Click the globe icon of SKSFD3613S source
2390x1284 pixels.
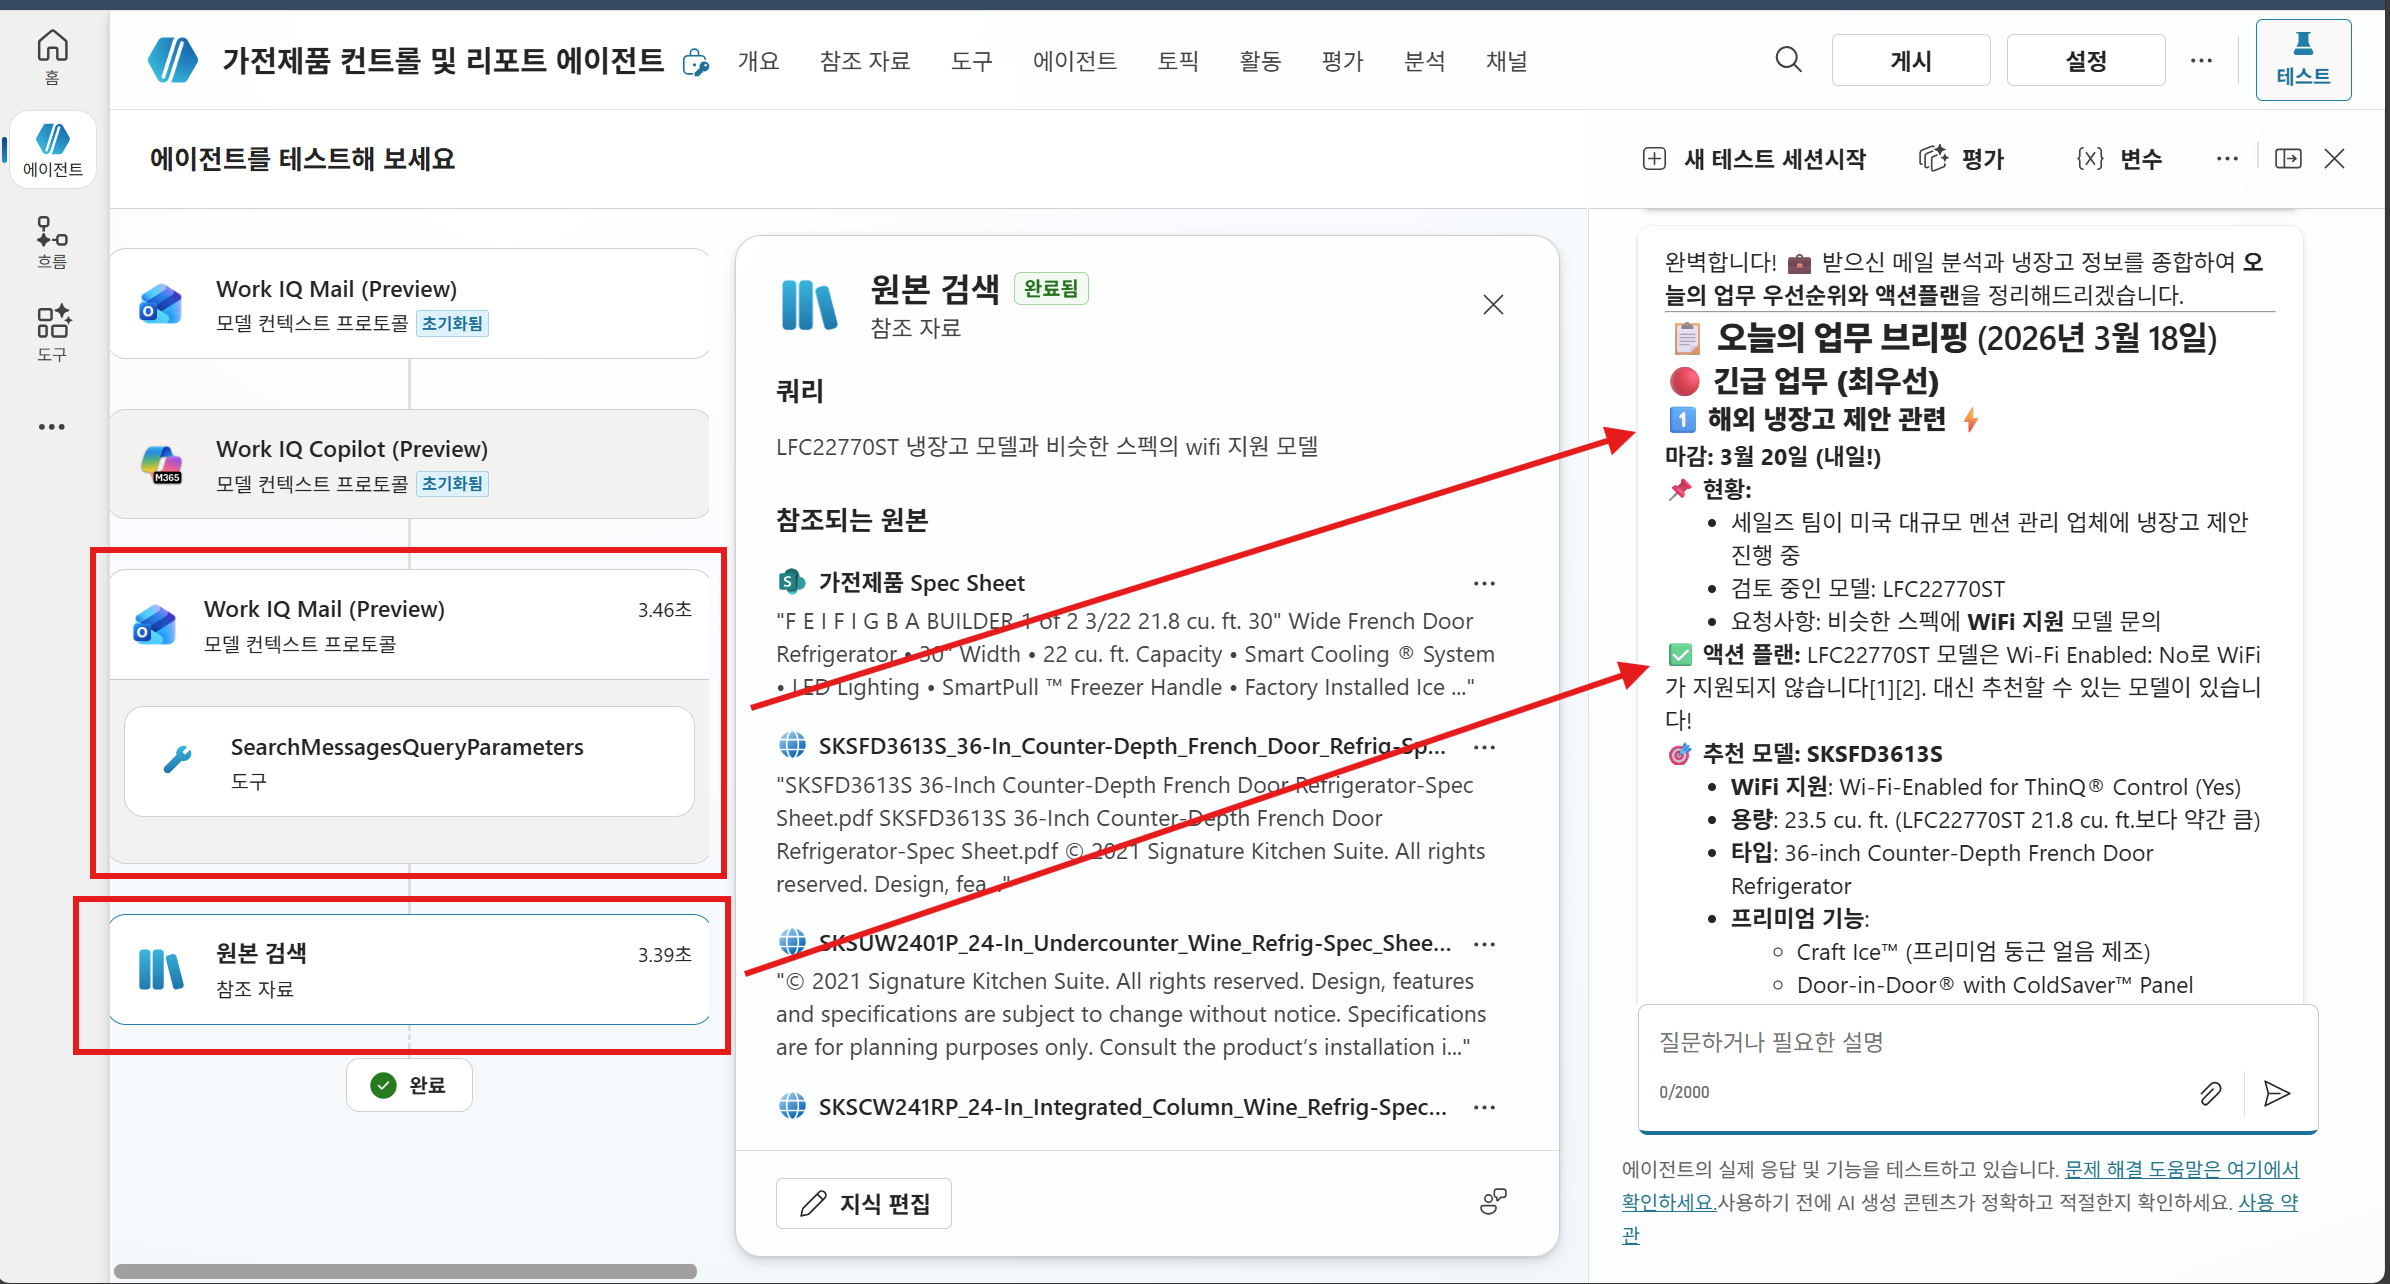792,745
